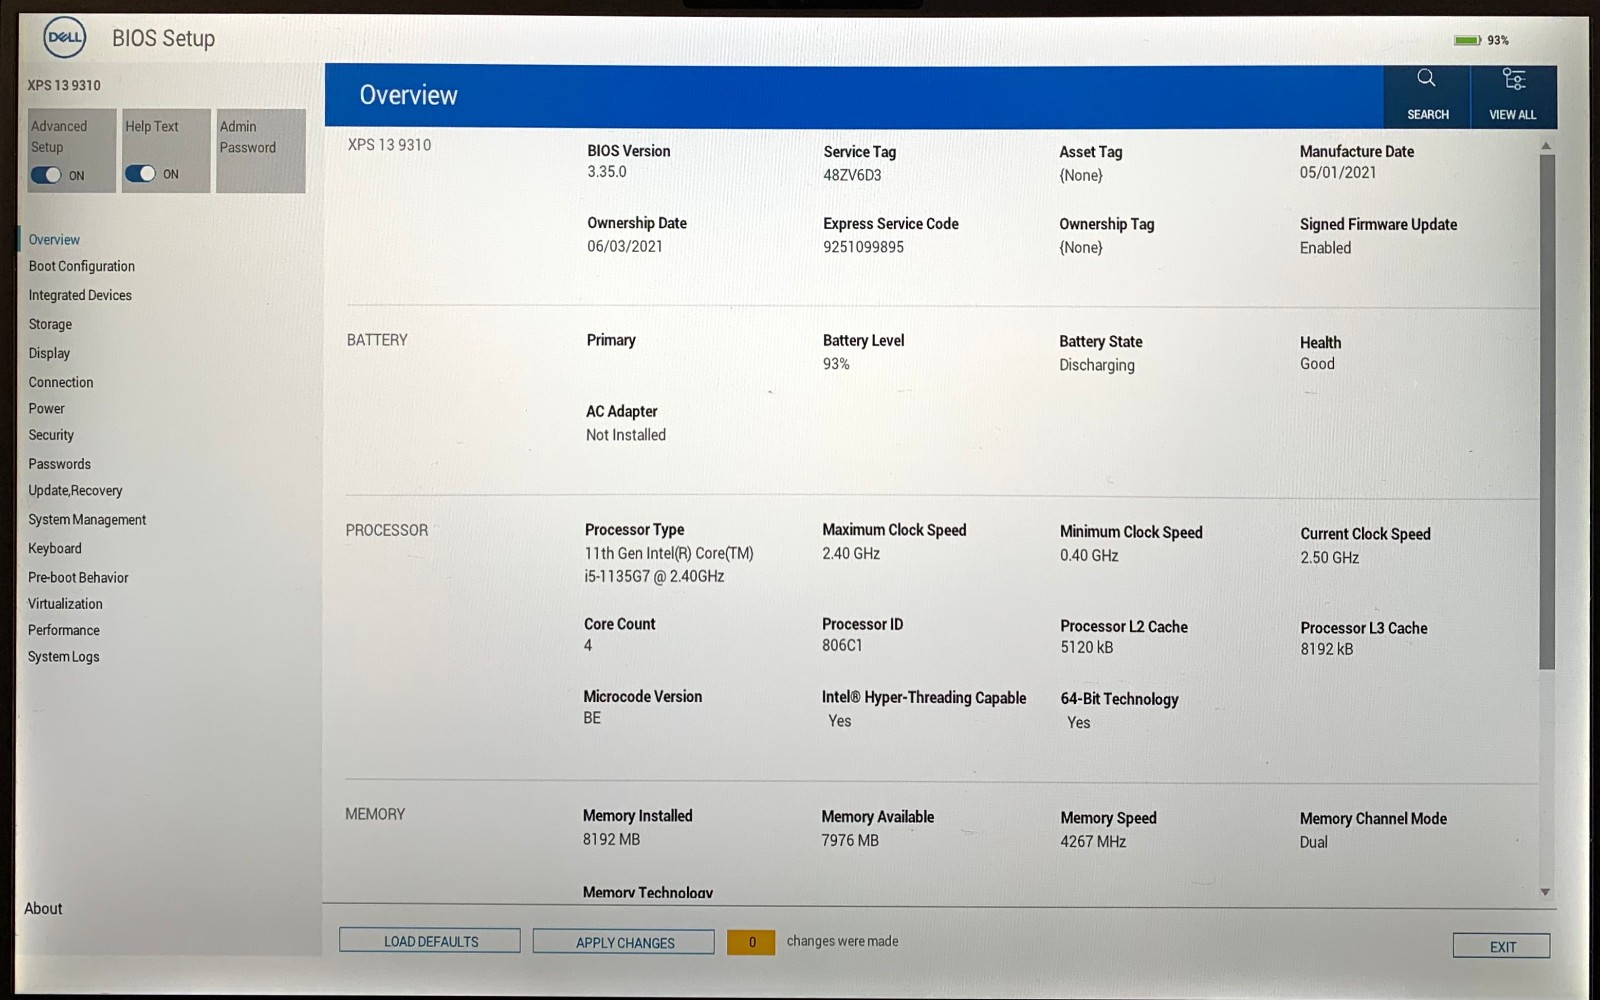
Task: Click the battery indicator icon
Action: (x=1466, y=40)
